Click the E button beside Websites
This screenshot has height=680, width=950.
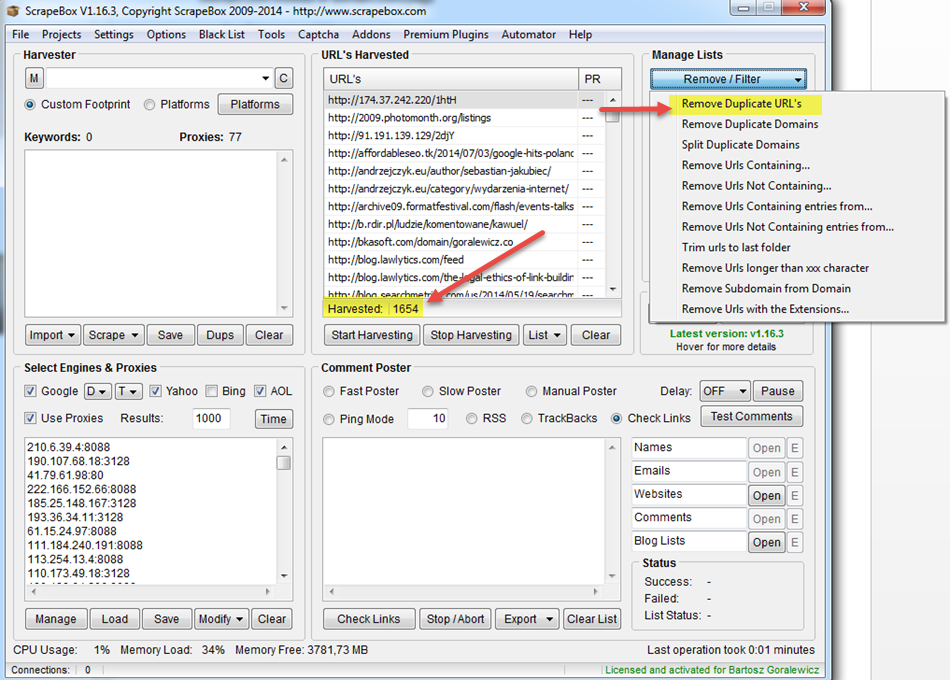[795, 495]
